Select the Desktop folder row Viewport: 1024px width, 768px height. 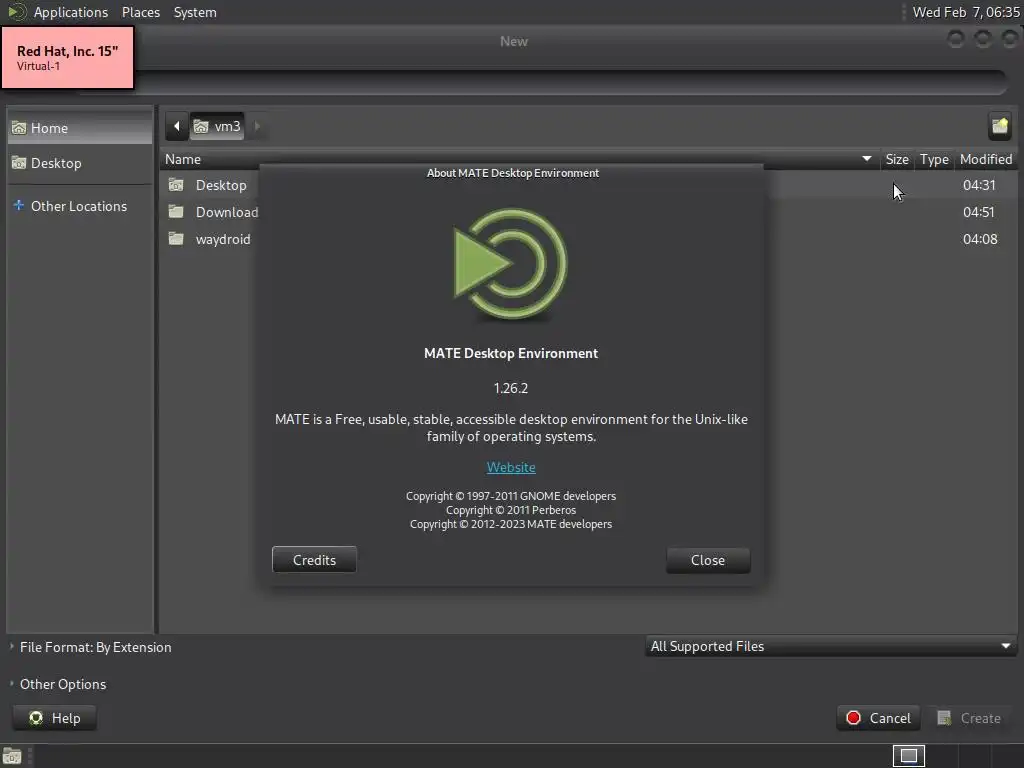tap(588, 185)
